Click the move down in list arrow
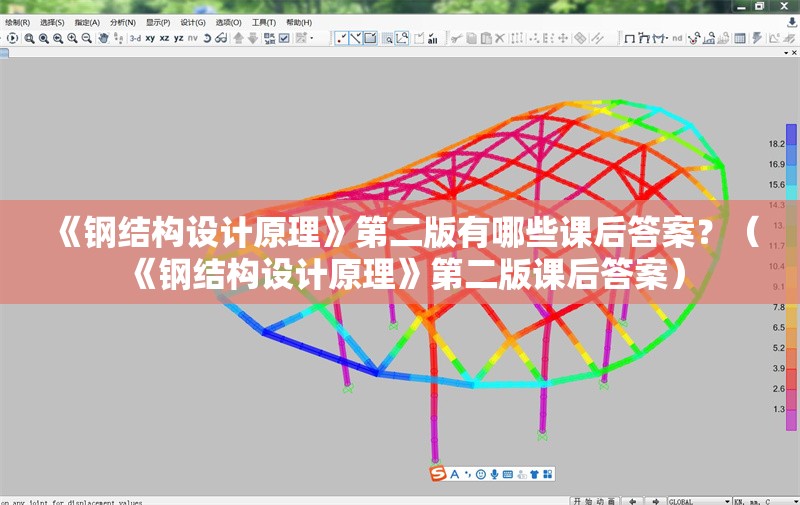 coord(253,38)
